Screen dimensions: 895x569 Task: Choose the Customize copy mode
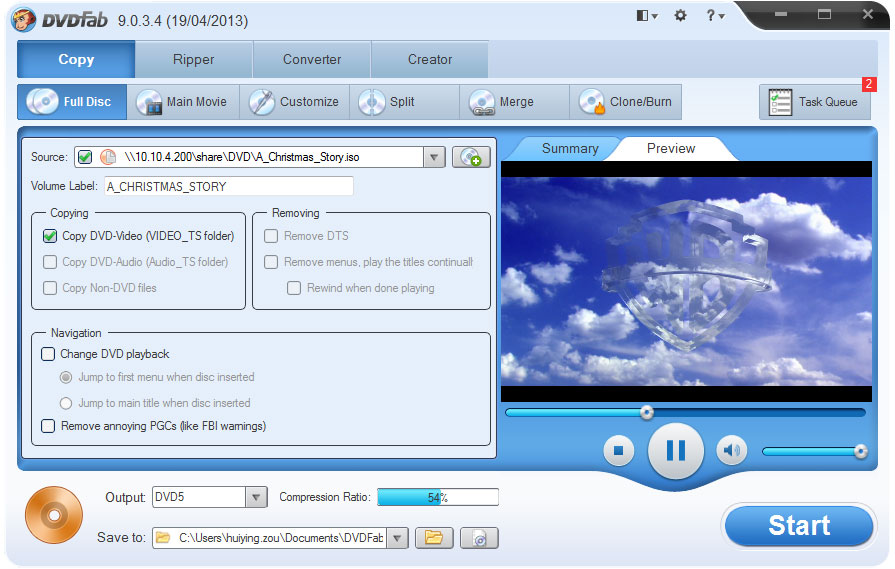point(294,102)
